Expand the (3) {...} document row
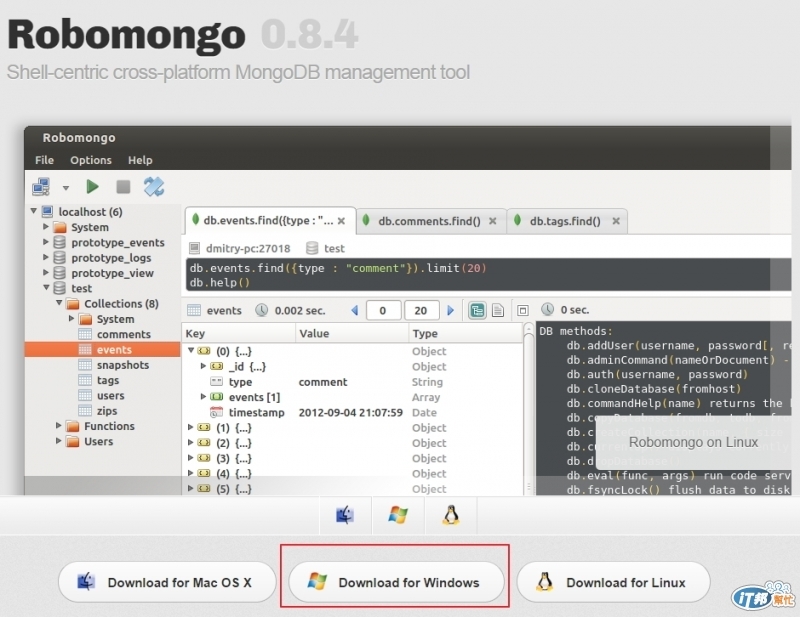The height and width of the screenshot is (617, 800). click(190, 458)
